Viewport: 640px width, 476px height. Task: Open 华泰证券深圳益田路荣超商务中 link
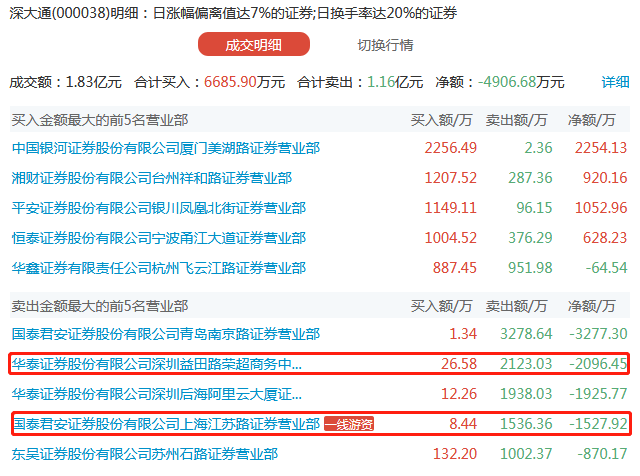157,364
